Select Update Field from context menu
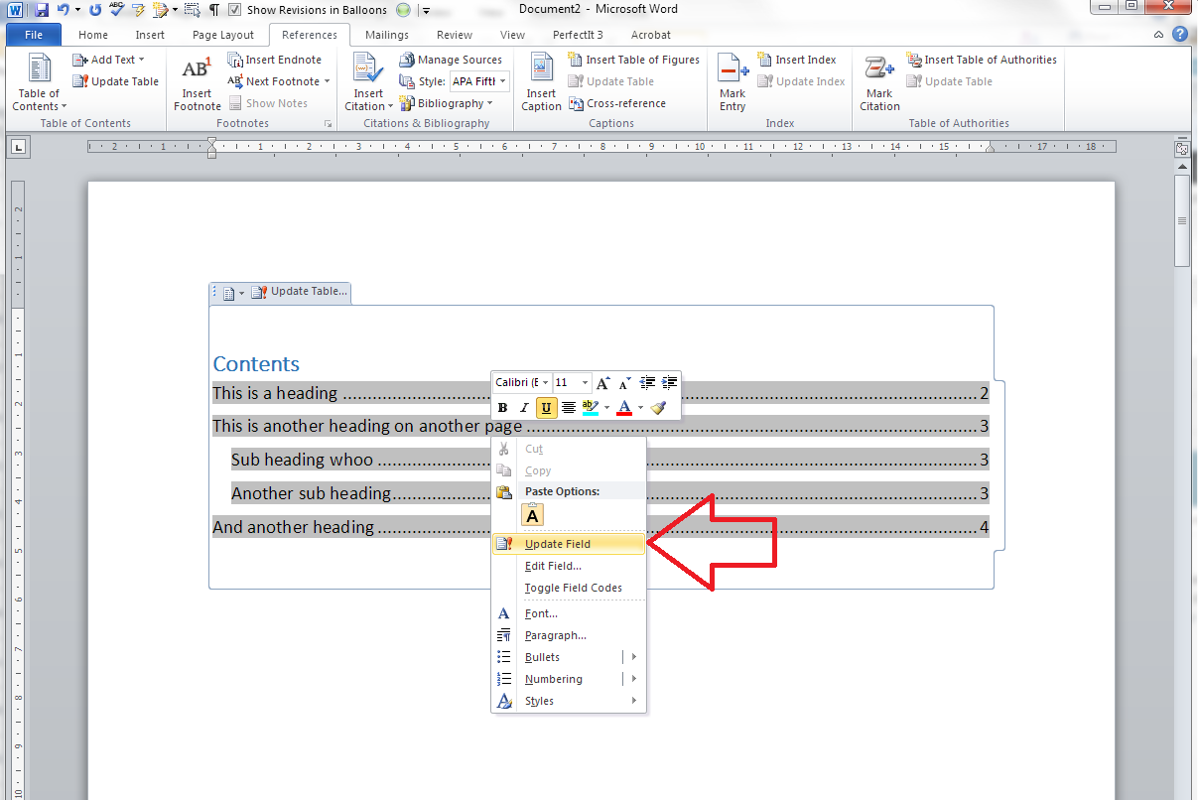The image size is (1198, 800). pos(557,544)
